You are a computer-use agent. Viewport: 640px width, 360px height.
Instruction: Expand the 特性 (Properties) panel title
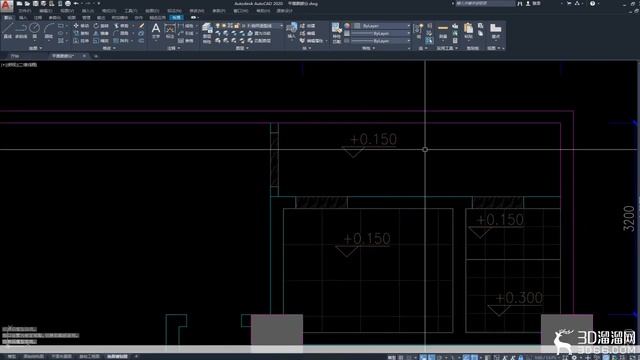point(368,48)
